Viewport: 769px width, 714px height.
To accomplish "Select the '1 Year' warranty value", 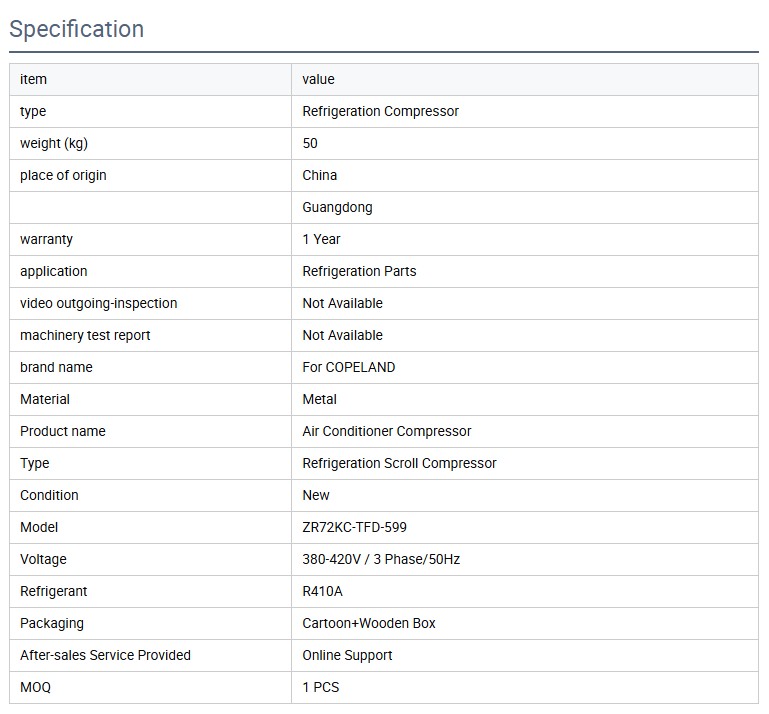I will [x=321, y=239].
